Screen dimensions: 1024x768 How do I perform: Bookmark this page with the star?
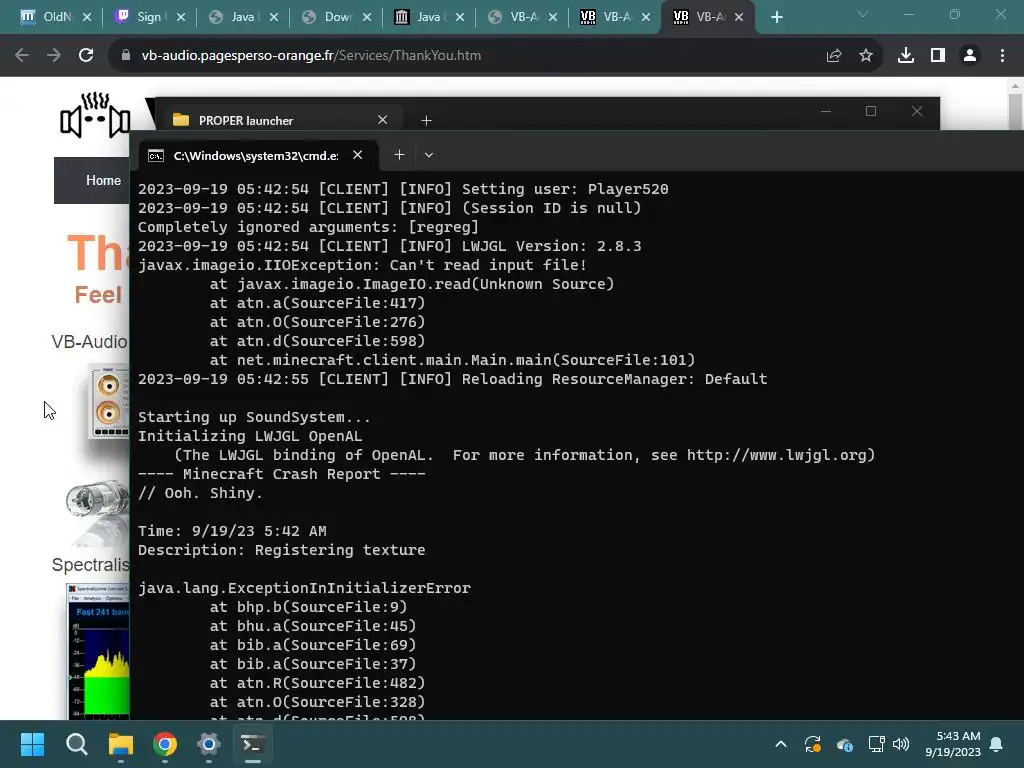866,56
